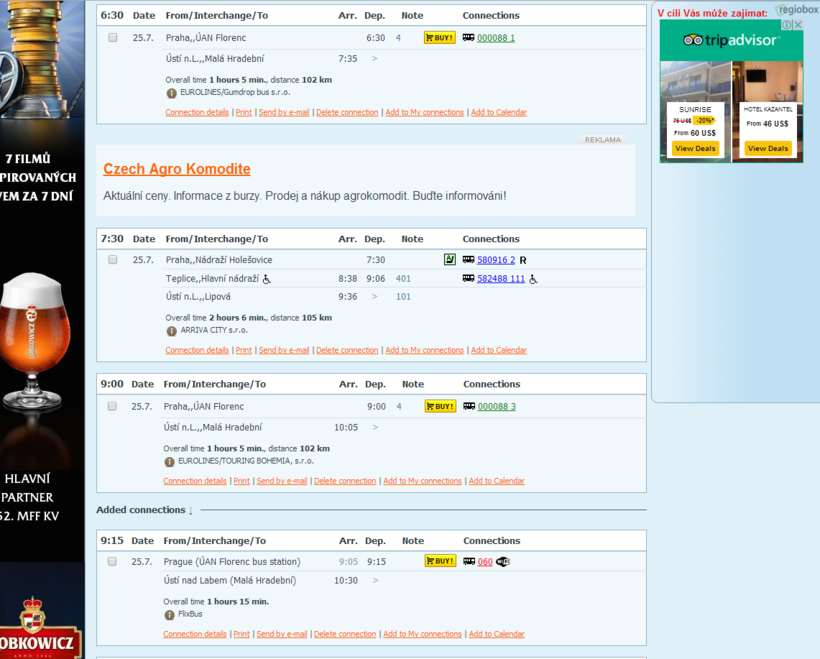This screenshot has height=659, width=820.
Task: Click BUY button for 9:15 FlixBus connection
Action: tap(439, 561)
